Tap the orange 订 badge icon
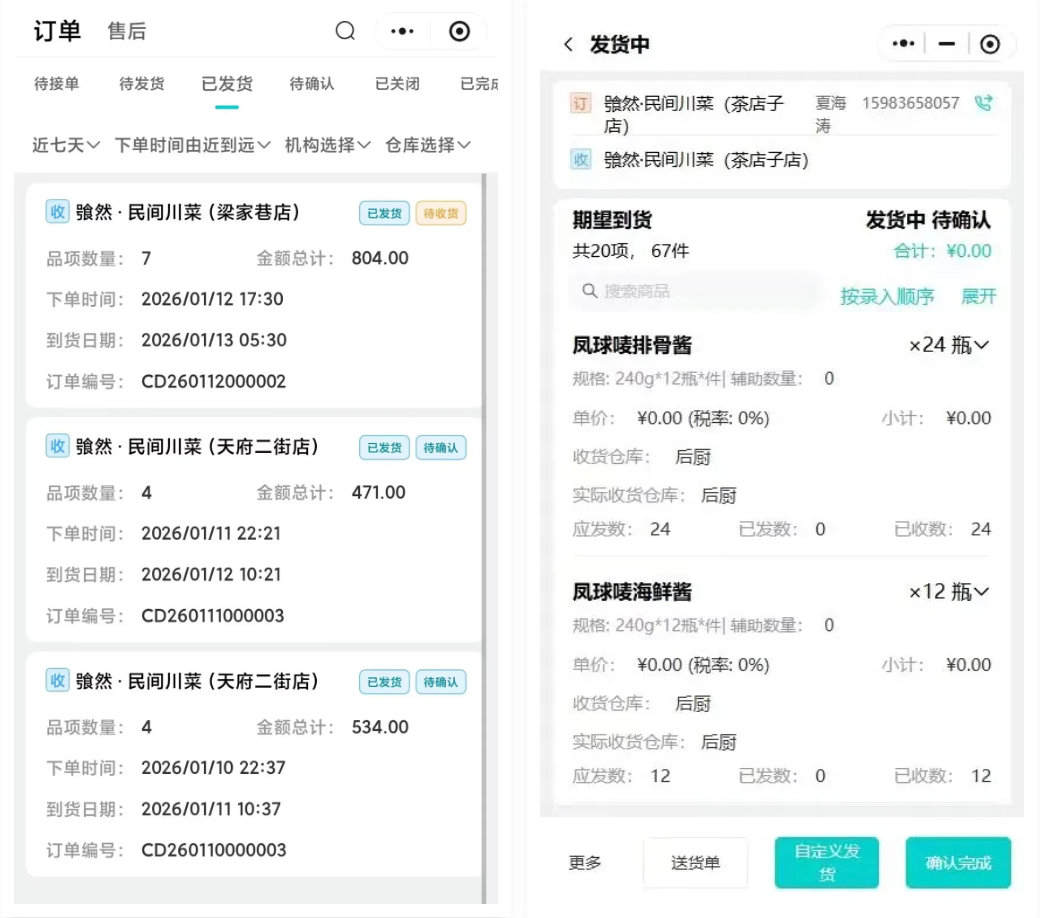The height and width of the screenshot is (918, 1040). click(x=580, y=103)
